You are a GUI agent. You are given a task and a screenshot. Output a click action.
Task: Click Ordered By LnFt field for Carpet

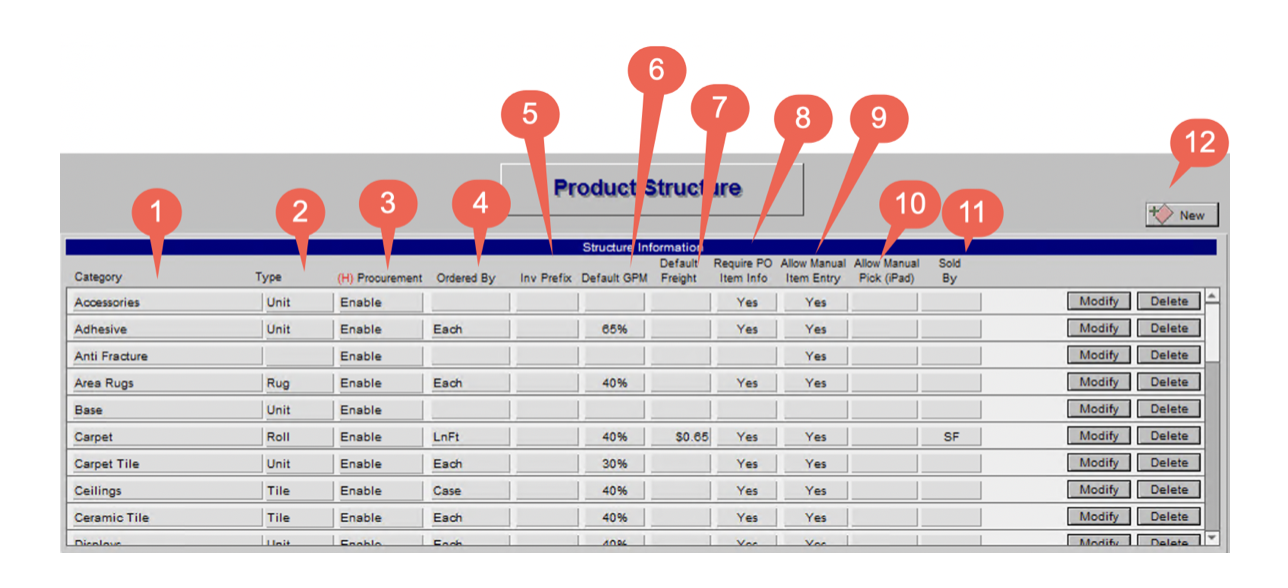(x=470, y=437)
